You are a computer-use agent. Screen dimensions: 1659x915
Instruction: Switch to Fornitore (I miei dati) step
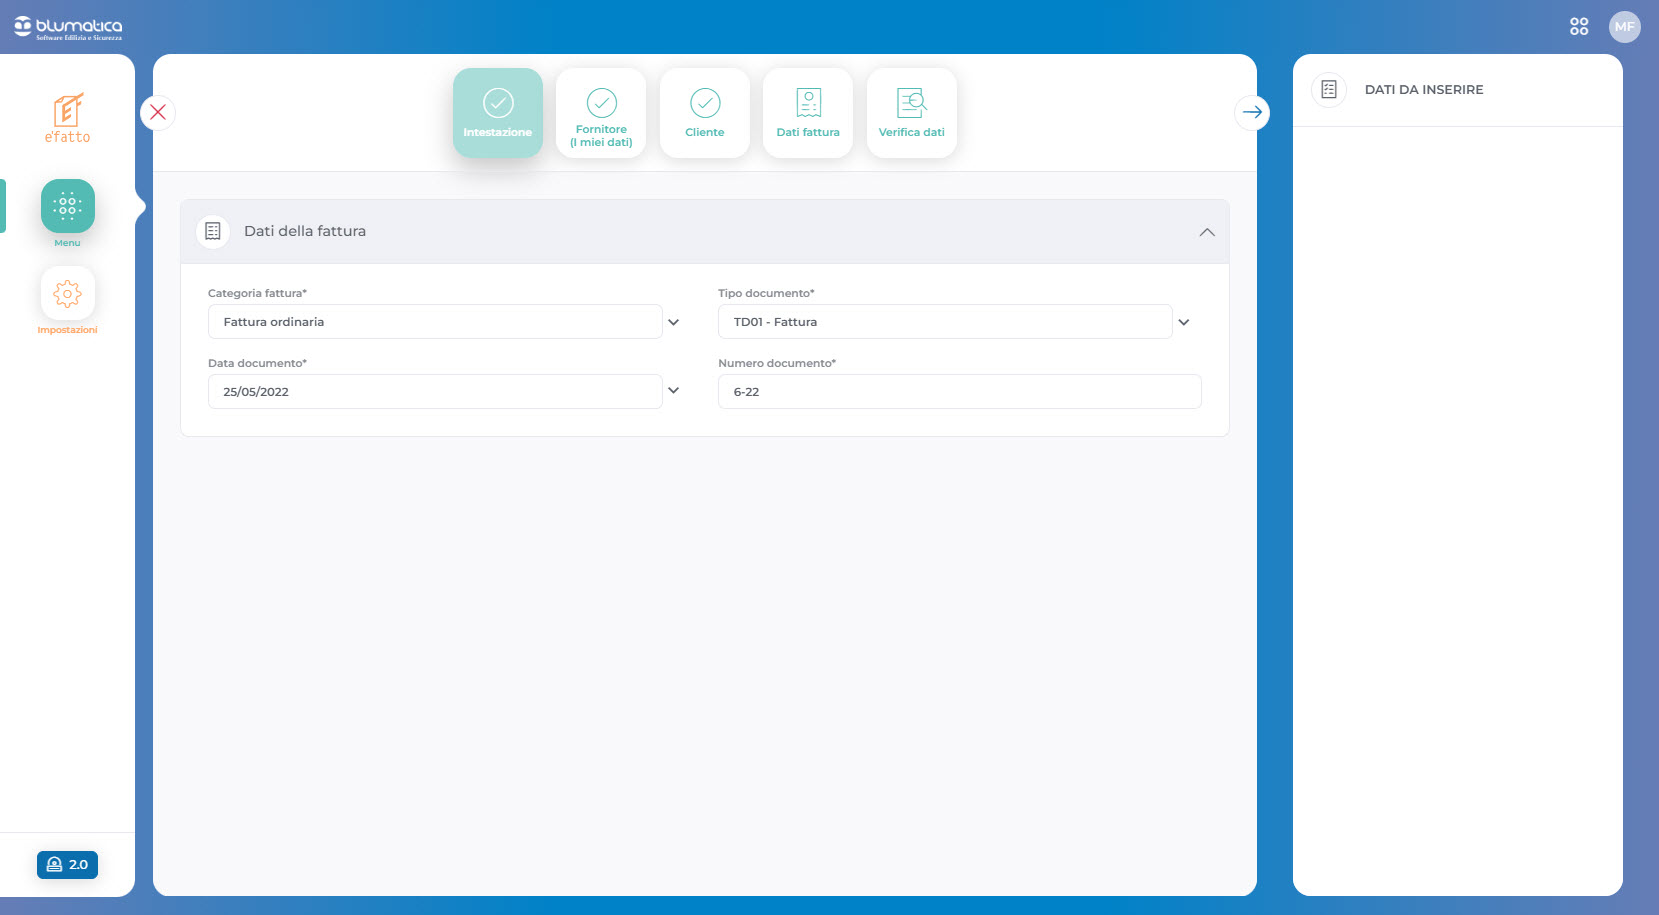coord(601,112)
